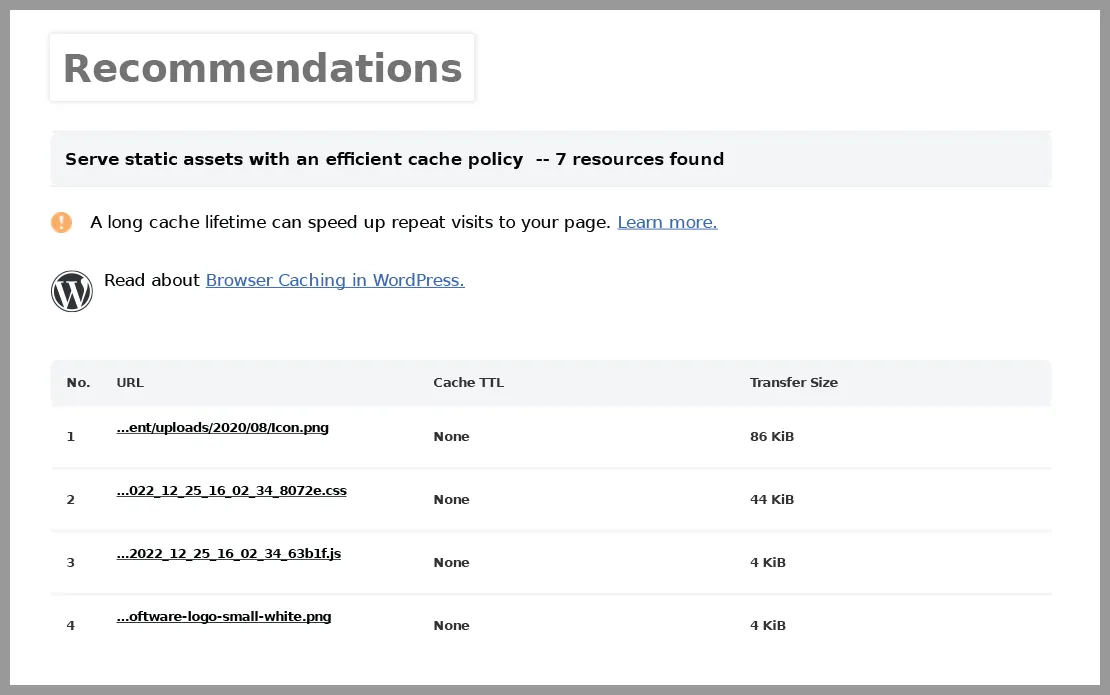Select the 86 KiB transfer size cell

pos(772,437)
